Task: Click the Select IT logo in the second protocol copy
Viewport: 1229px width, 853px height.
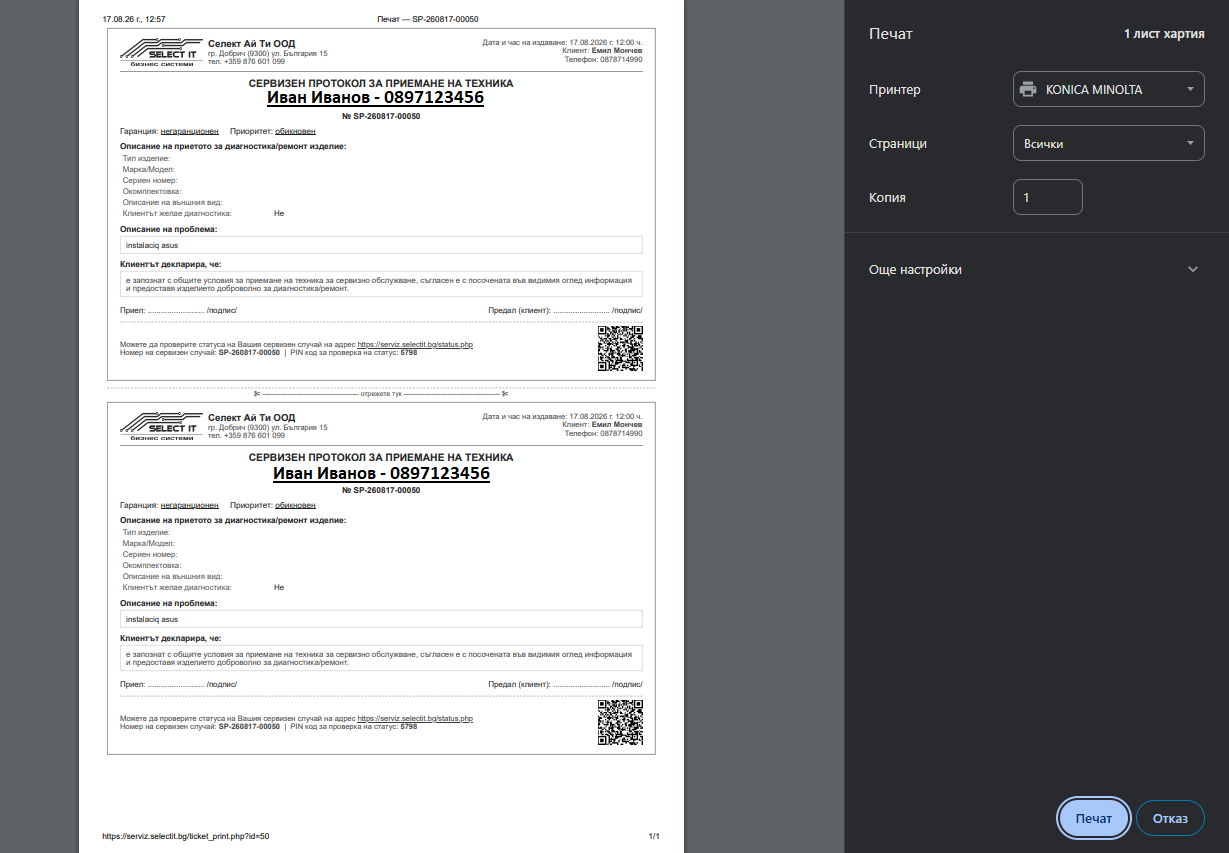Action: [159, 427]
